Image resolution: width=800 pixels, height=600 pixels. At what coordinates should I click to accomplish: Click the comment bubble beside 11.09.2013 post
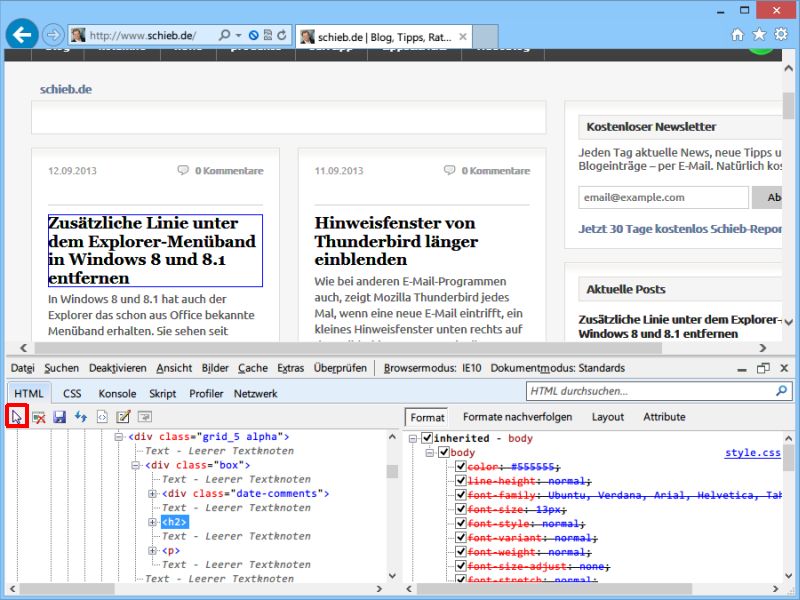click(449, 170)
